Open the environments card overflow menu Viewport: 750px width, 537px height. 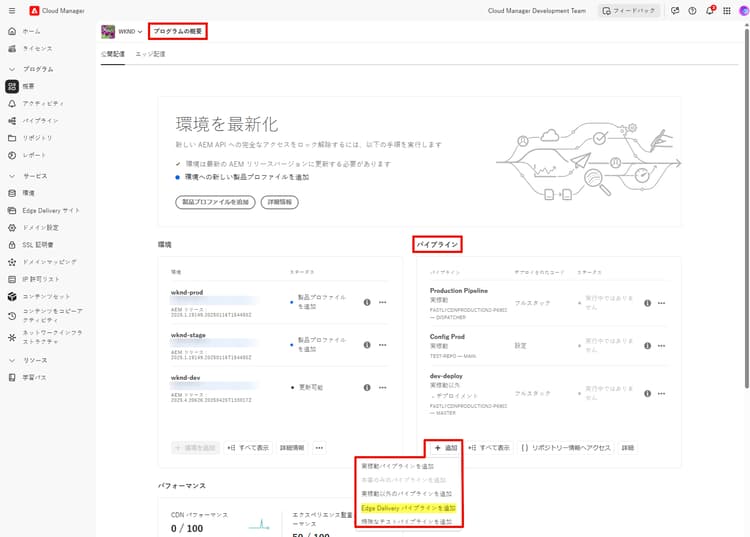pyautogui.click(x=319, y=448)
